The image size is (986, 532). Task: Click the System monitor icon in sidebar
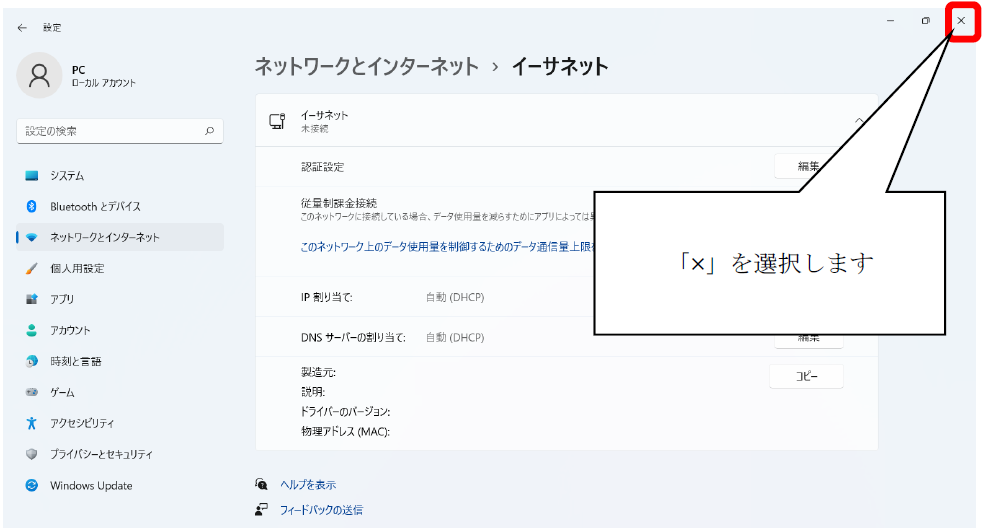pyautogui.click(x=32, y=176)
